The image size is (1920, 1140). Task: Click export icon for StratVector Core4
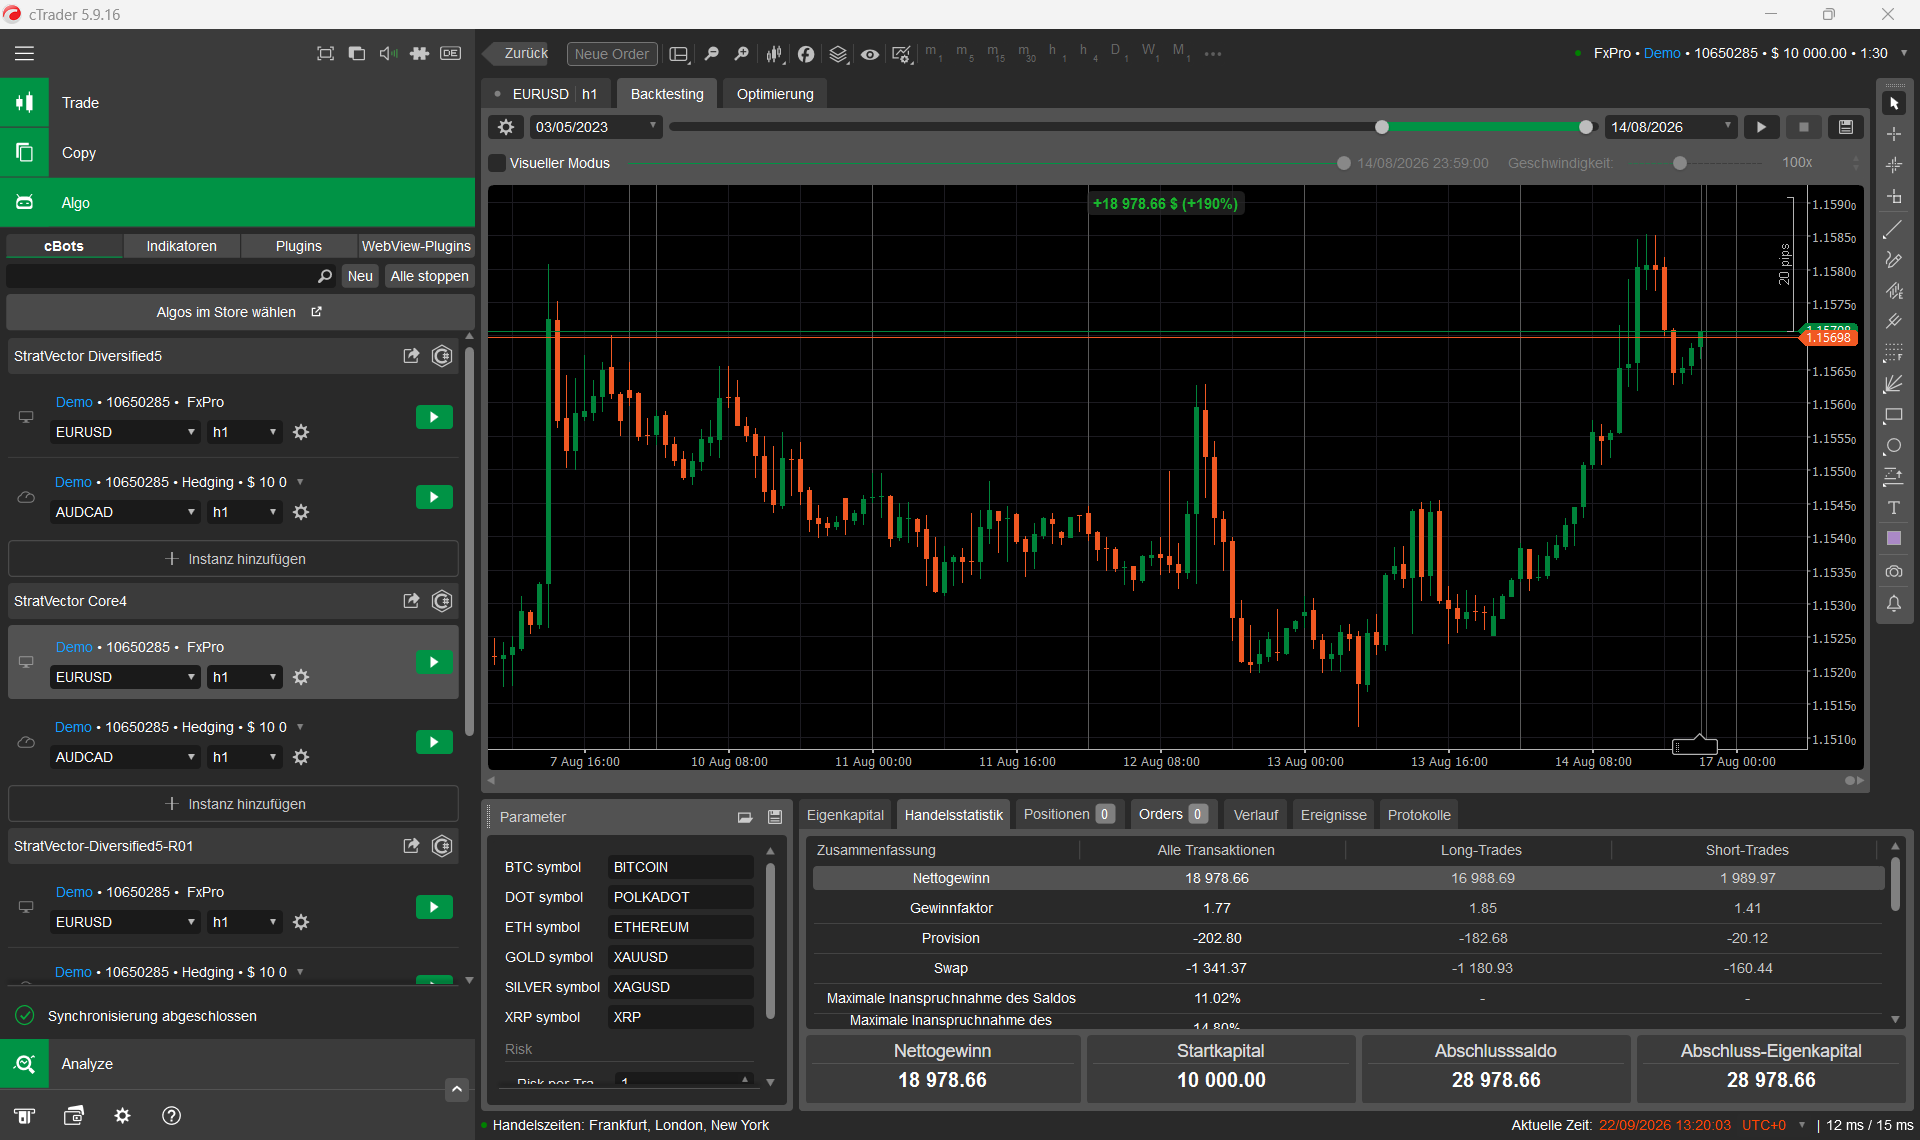411,601
